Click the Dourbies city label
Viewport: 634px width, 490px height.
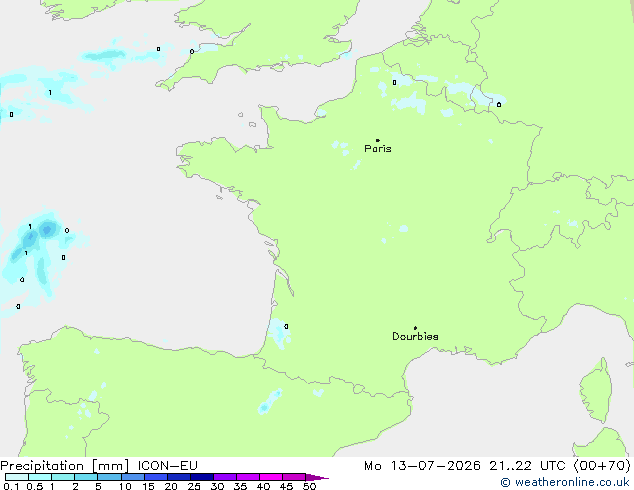click(x=415, y=336)
